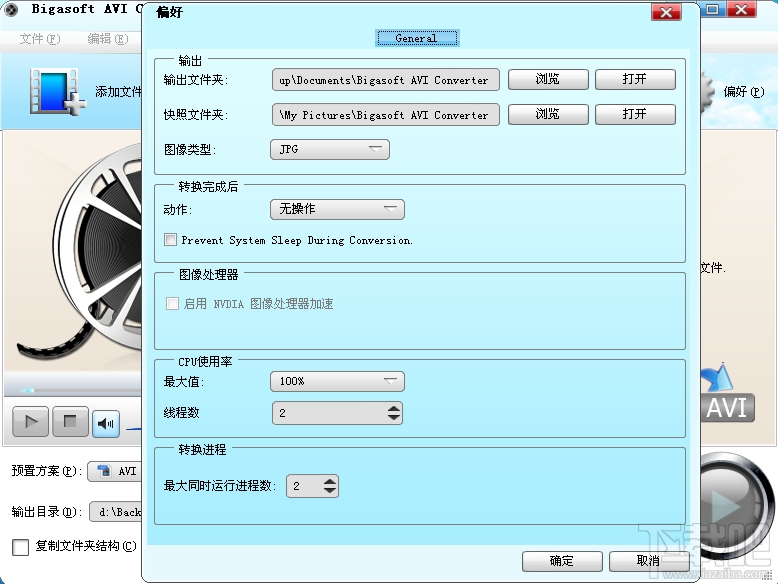Click the 添加文件 label in toolbar

pyautogui.click(x=118, y=92)
